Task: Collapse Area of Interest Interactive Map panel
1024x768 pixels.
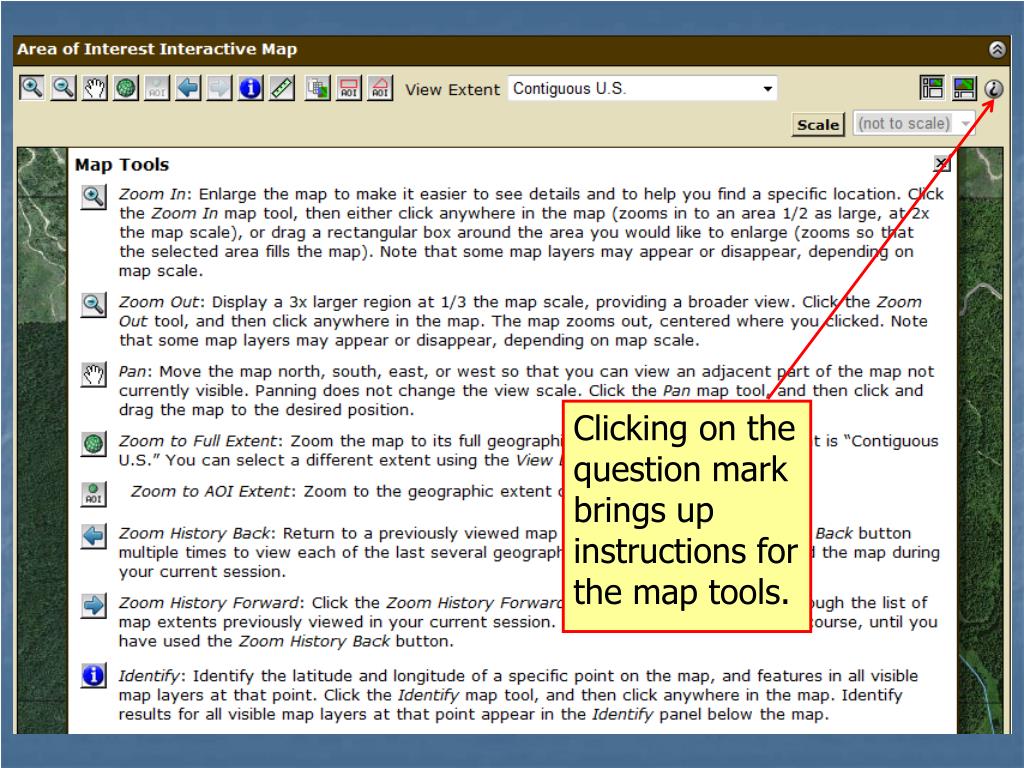Action: [997, 49]
